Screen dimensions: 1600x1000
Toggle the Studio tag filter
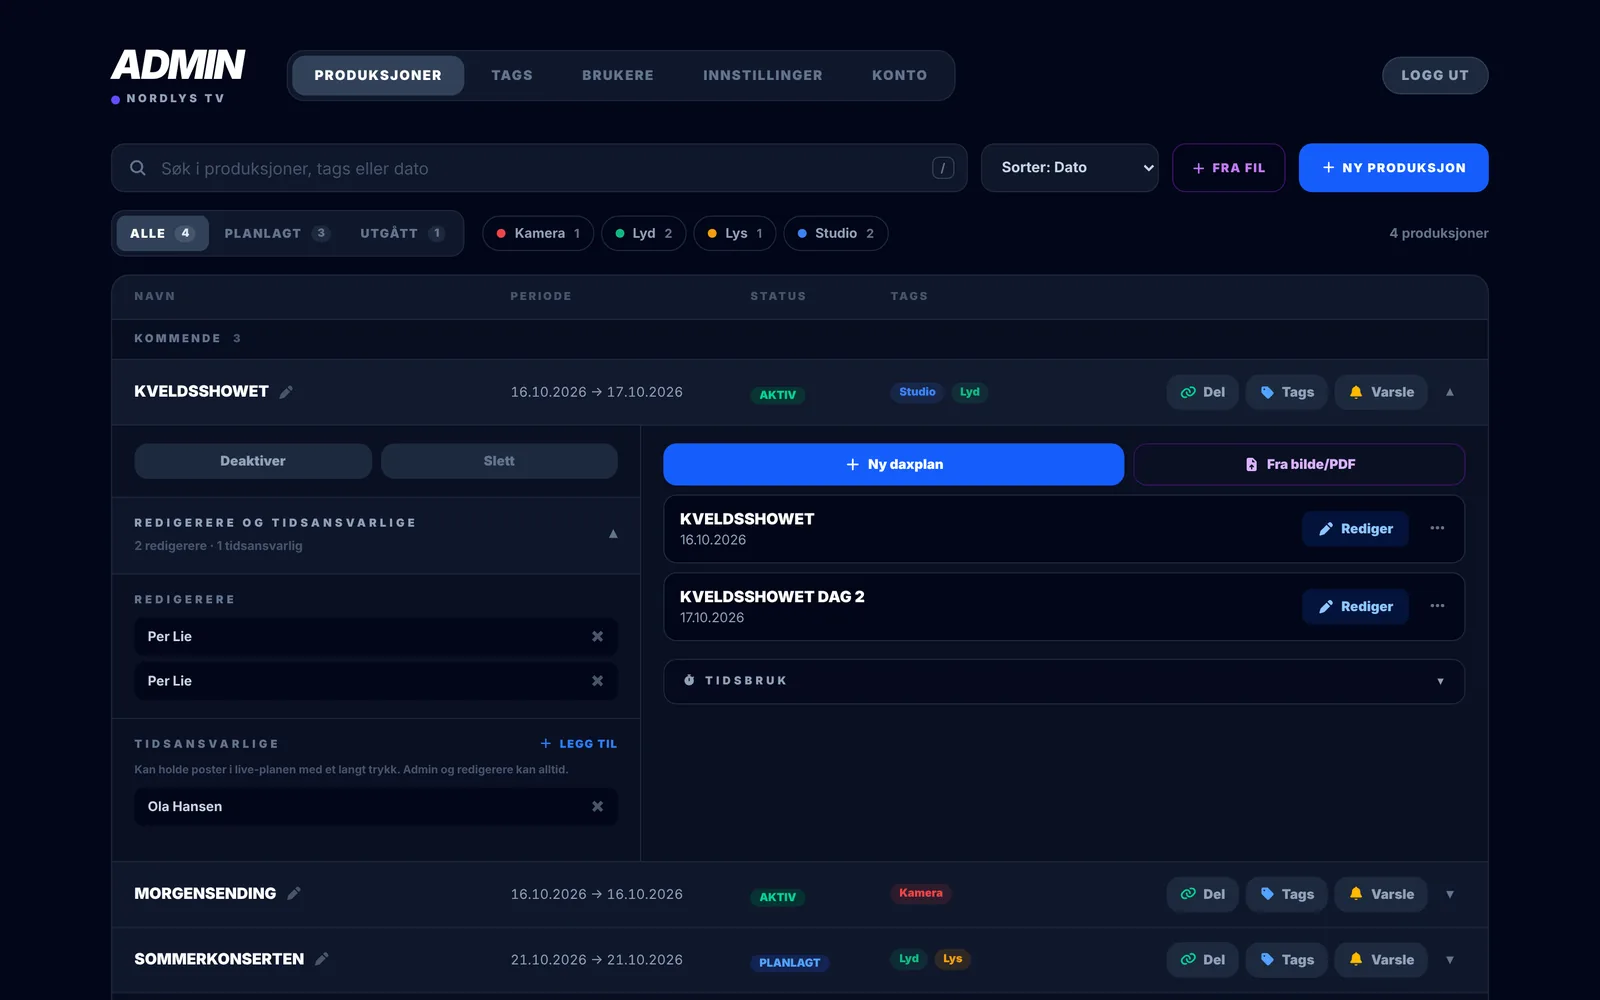click(x=836, y=233)
